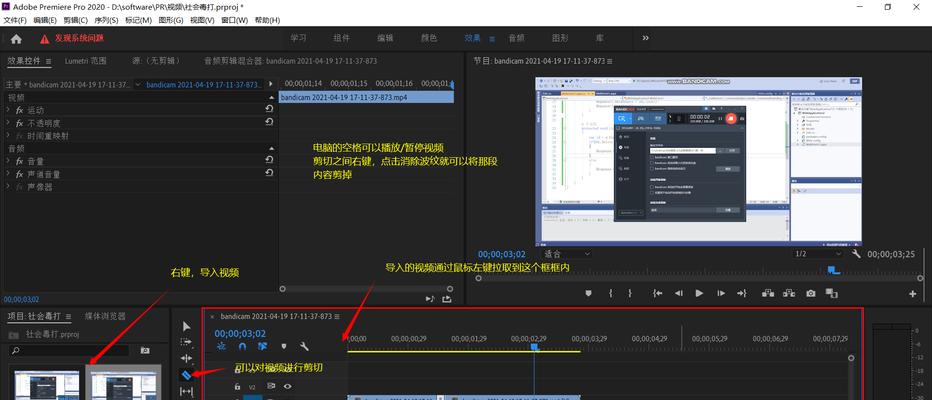Open the 剪辑(C) menu
Screen dimensions: 932x400
point(75,20)
